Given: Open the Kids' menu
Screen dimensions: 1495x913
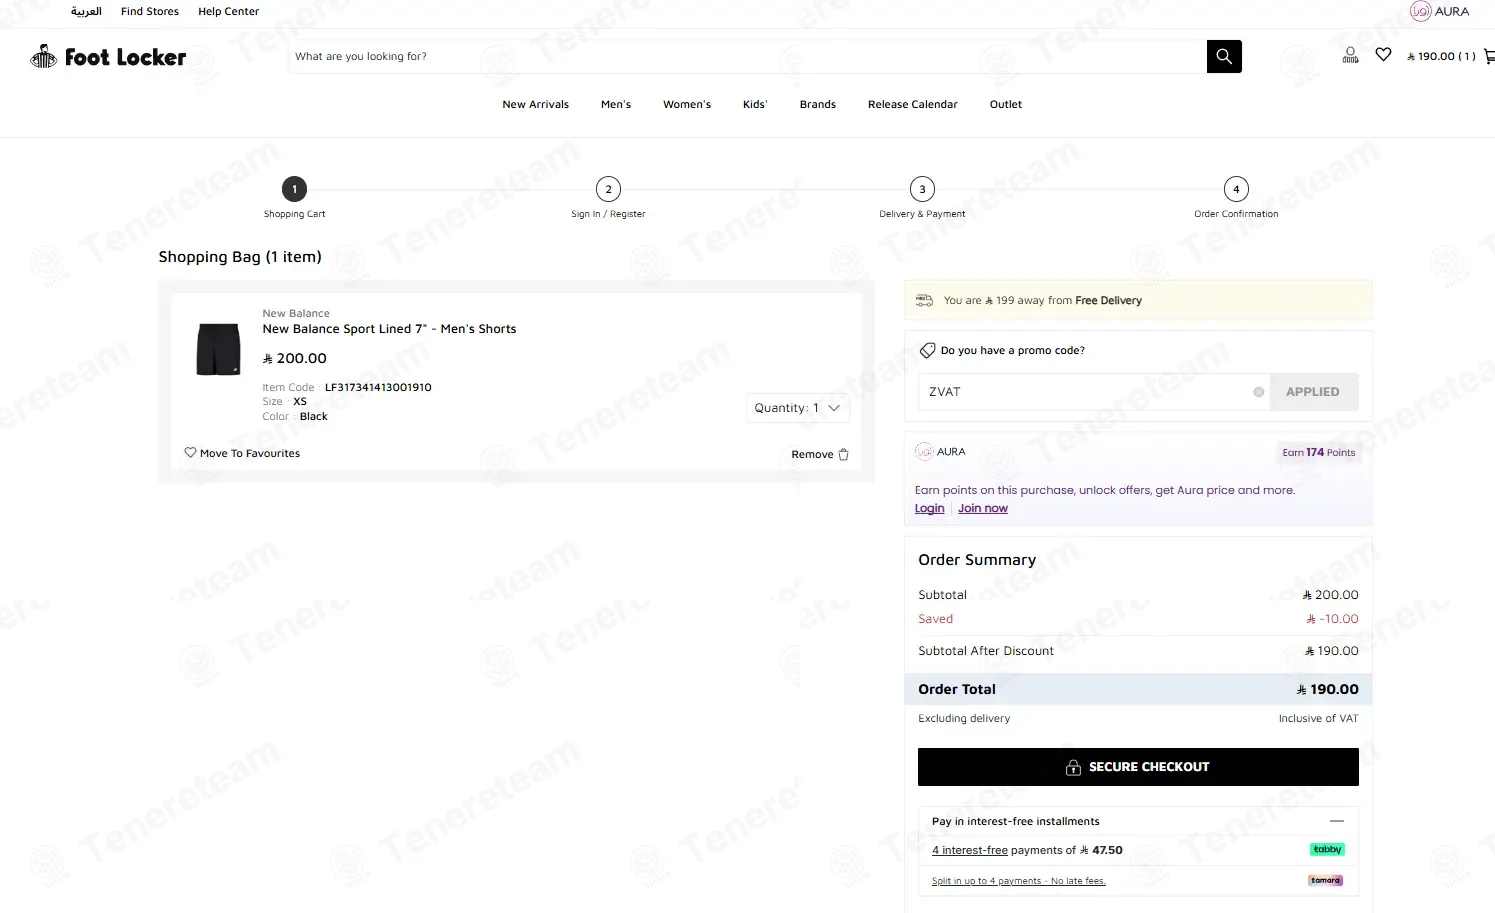Looking at the screenshot, I should click(755, 104).
